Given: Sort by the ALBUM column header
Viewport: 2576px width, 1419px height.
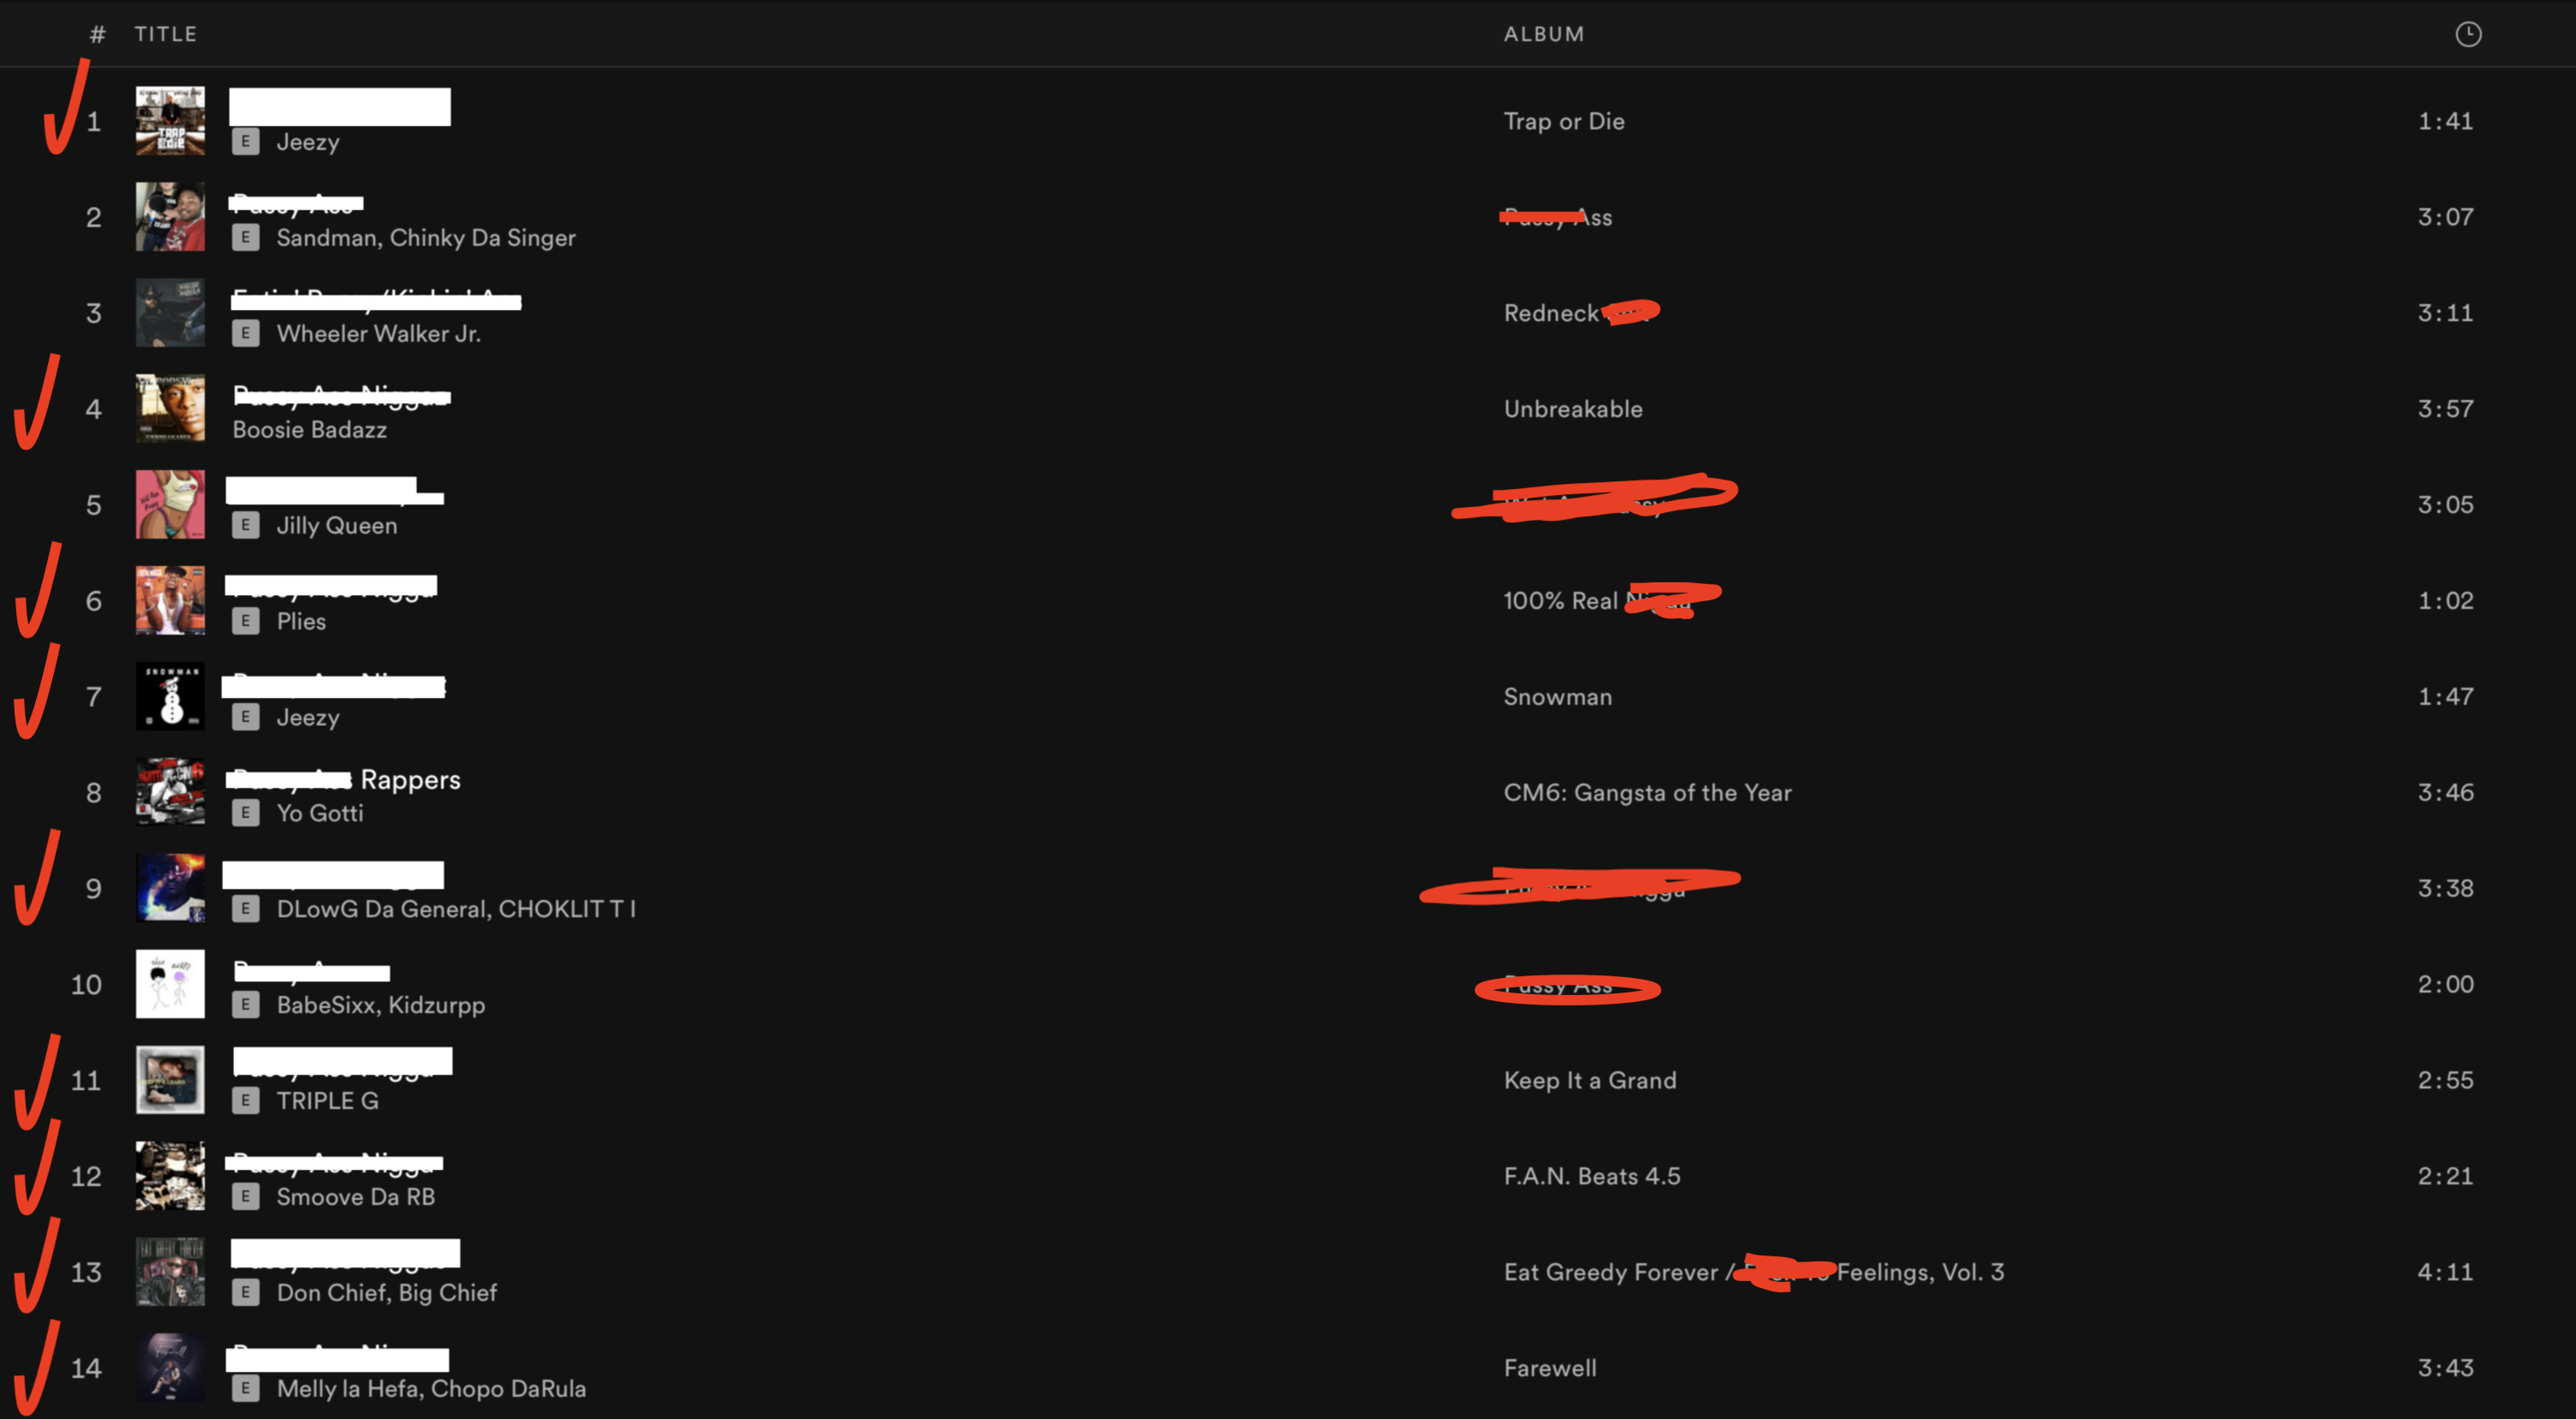Looking at the screenshot, I should [x=1543, y=34].
